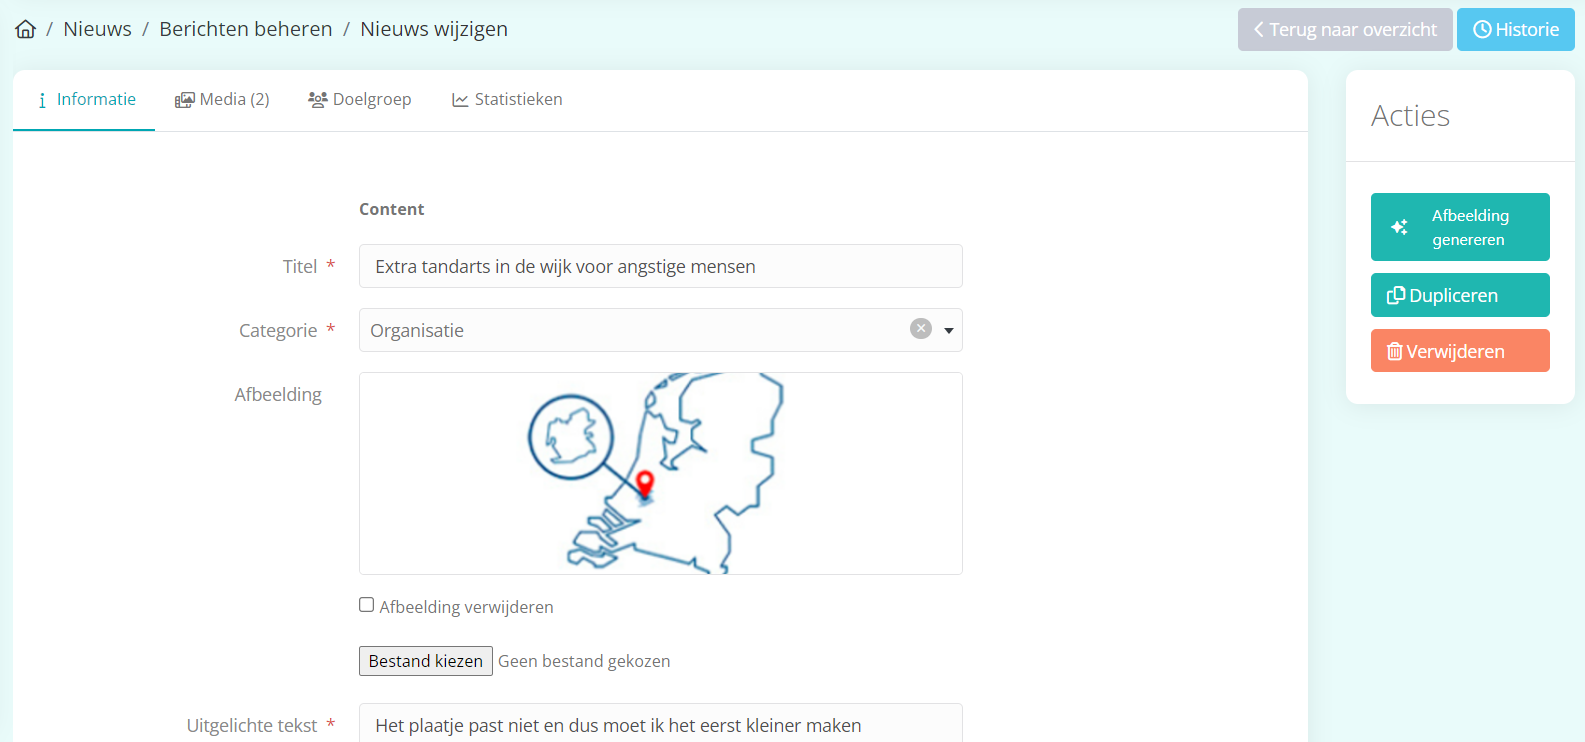1585x742 pixels.
Task: Click the Acties panel heading
Action: coord(1410,116)
